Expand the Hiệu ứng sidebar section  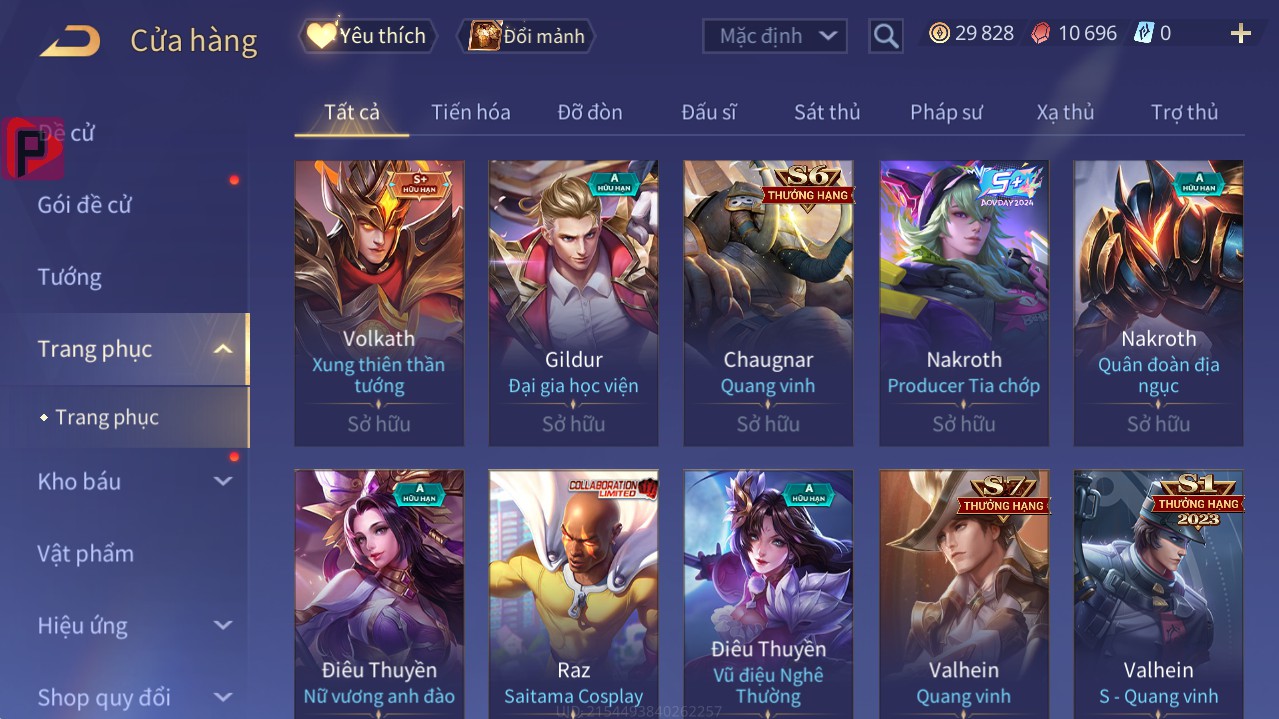[x=223, y=625]
